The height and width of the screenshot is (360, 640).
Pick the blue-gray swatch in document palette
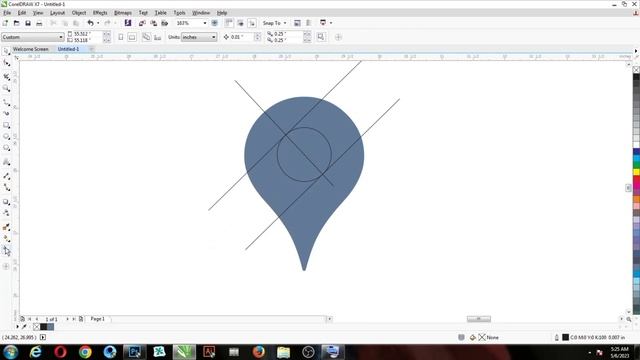[50, 327]
